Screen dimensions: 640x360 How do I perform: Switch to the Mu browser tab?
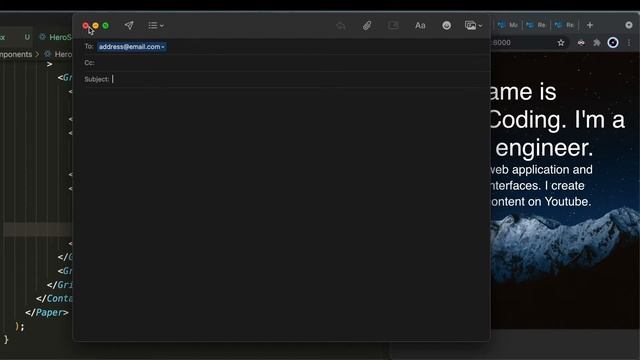508,25
